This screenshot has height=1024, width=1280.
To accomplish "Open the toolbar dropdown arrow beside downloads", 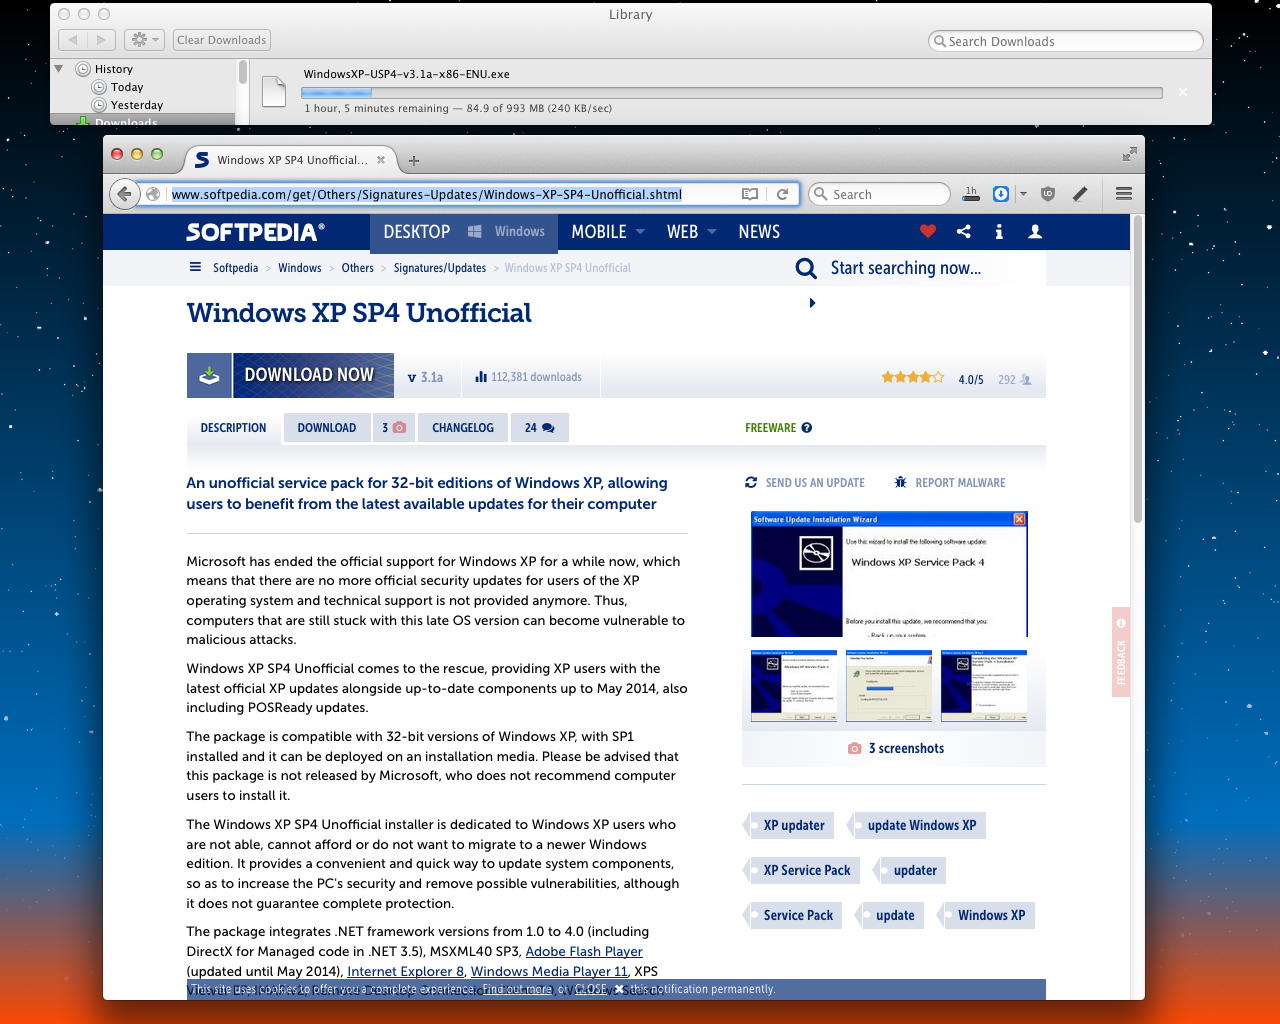I will pos(1023,194).
